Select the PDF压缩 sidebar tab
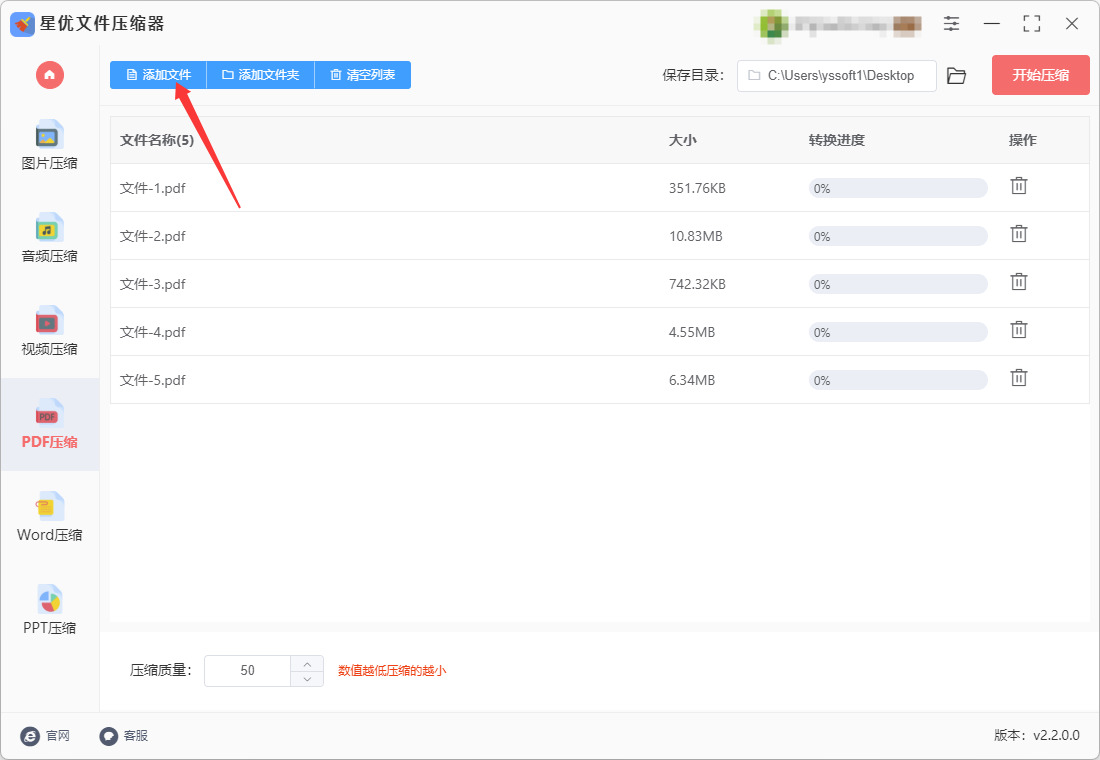Screen dimensions: 1100x760 coord(49,424)
